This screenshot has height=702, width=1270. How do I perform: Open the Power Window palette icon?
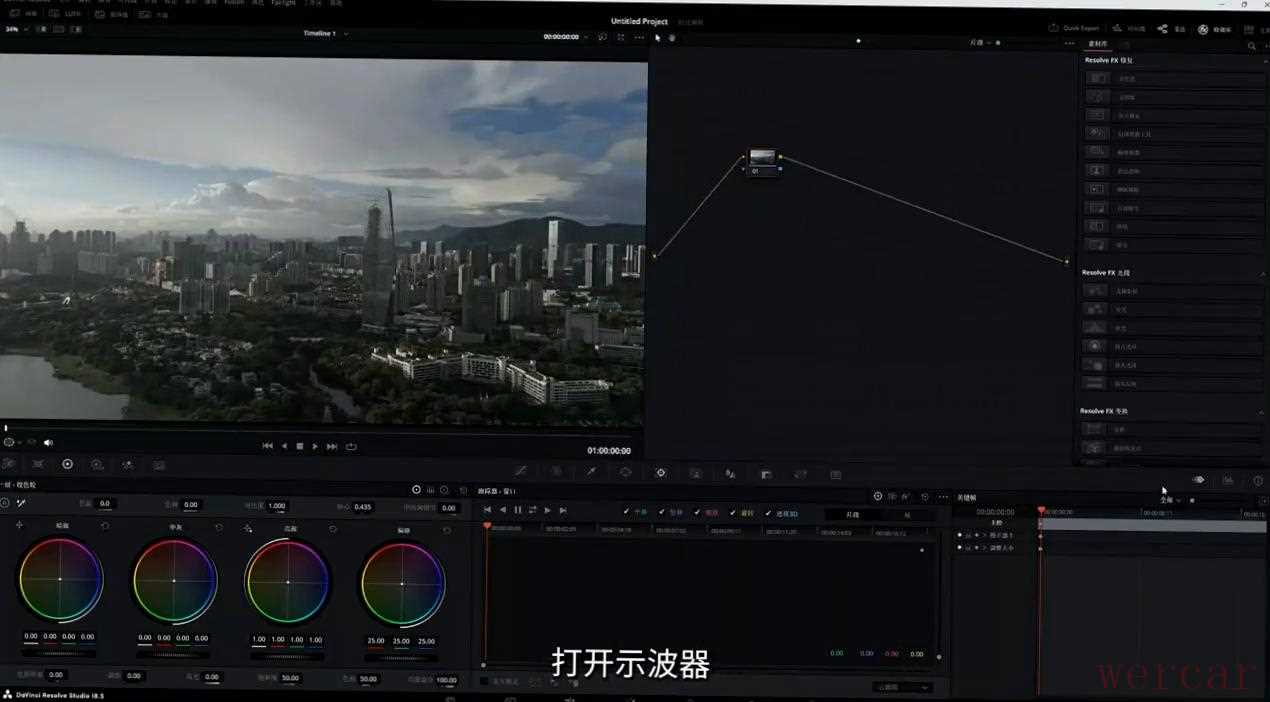(x=625, y=472)
